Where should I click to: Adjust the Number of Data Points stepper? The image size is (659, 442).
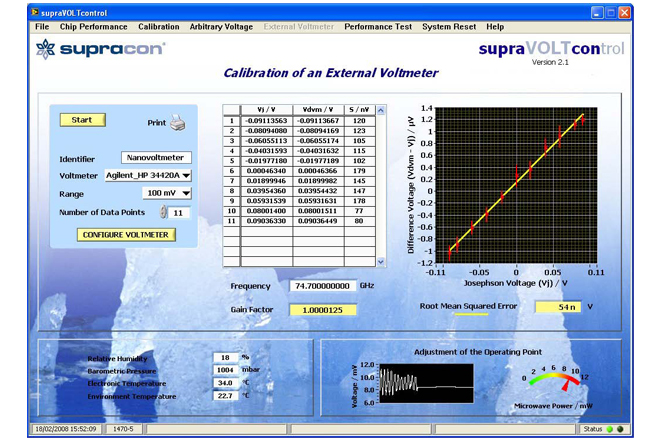[164, 212]
